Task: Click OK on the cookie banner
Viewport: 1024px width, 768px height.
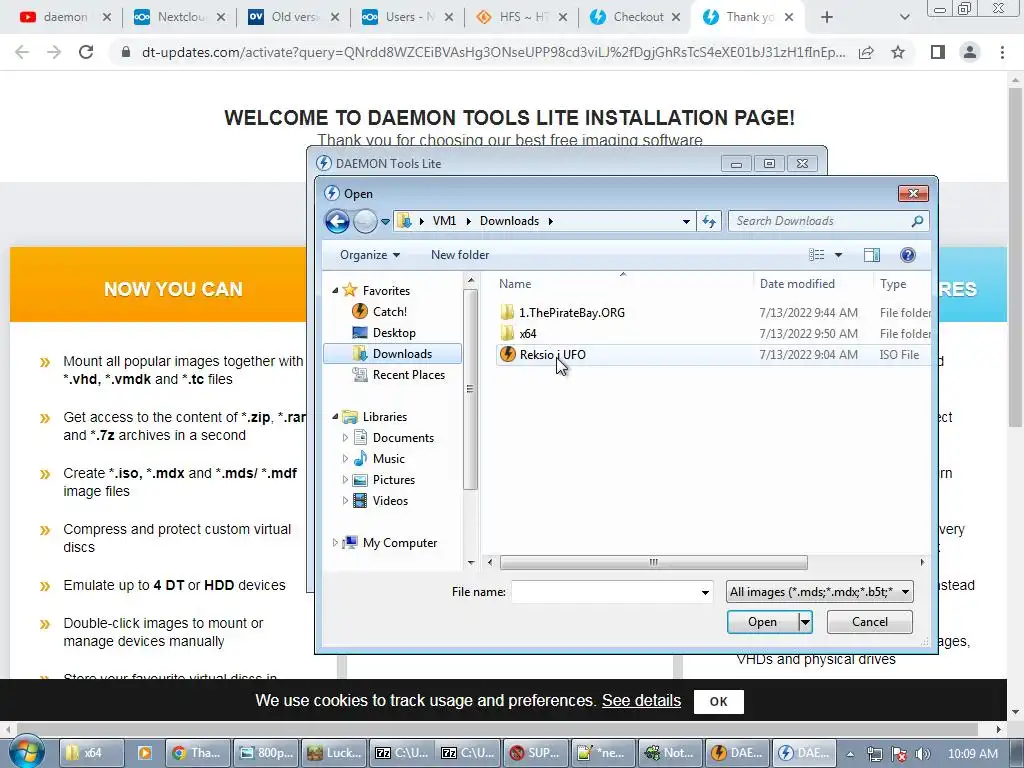Action: tap(718, 701)
